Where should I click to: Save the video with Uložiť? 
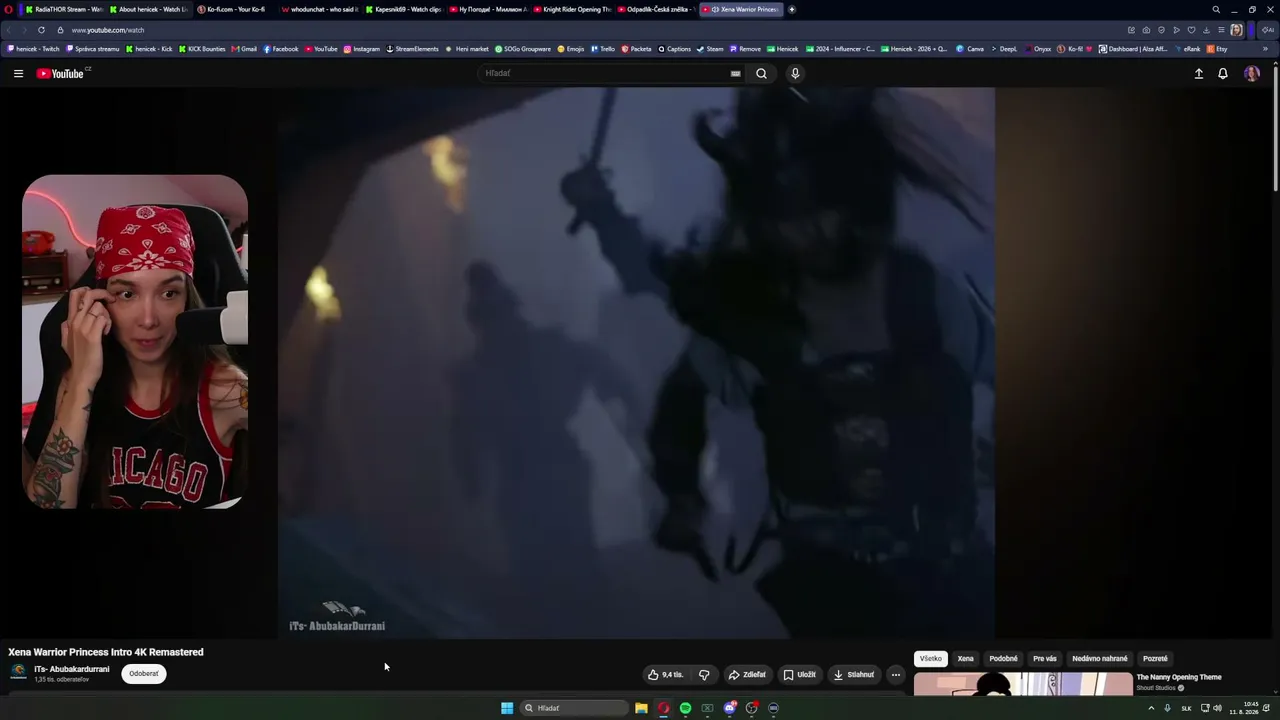tap(799, 675)
